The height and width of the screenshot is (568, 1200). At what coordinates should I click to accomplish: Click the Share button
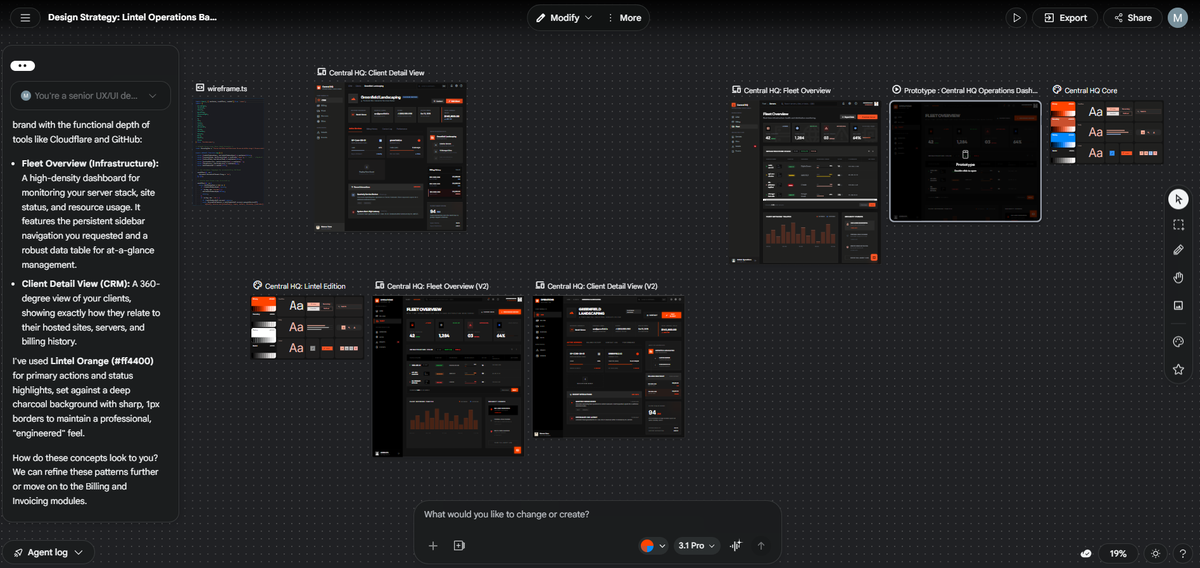[x=1132, y=17]
